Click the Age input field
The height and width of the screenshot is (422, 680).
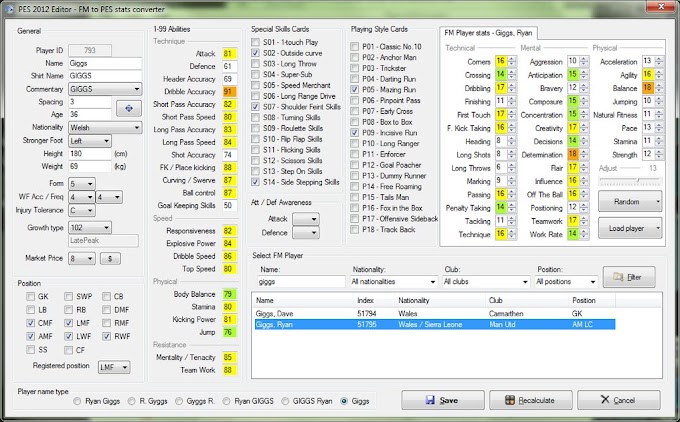pyautogui.click(x=90, y=115)
